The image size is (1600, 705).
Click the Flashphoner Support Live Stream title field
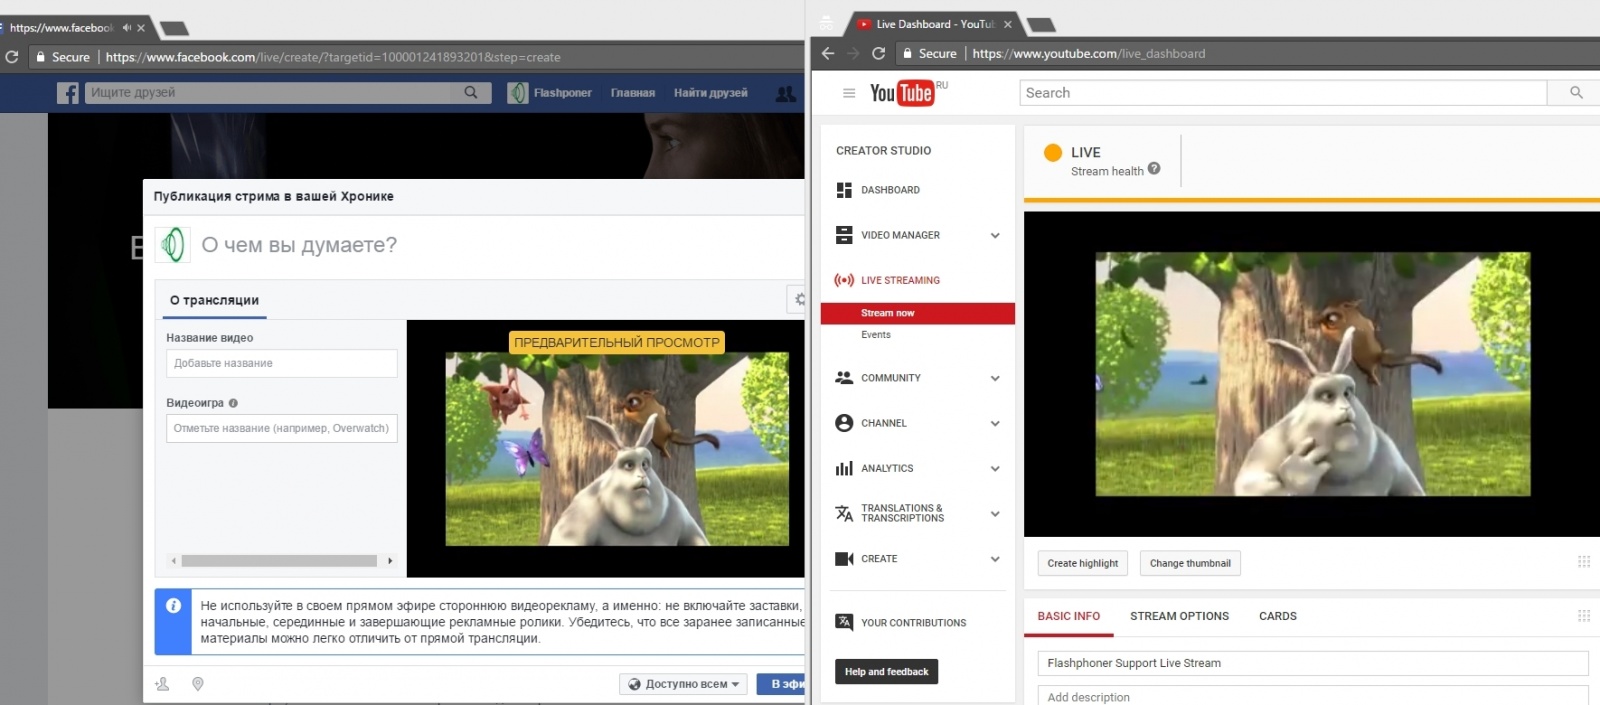click(1313, 663)
